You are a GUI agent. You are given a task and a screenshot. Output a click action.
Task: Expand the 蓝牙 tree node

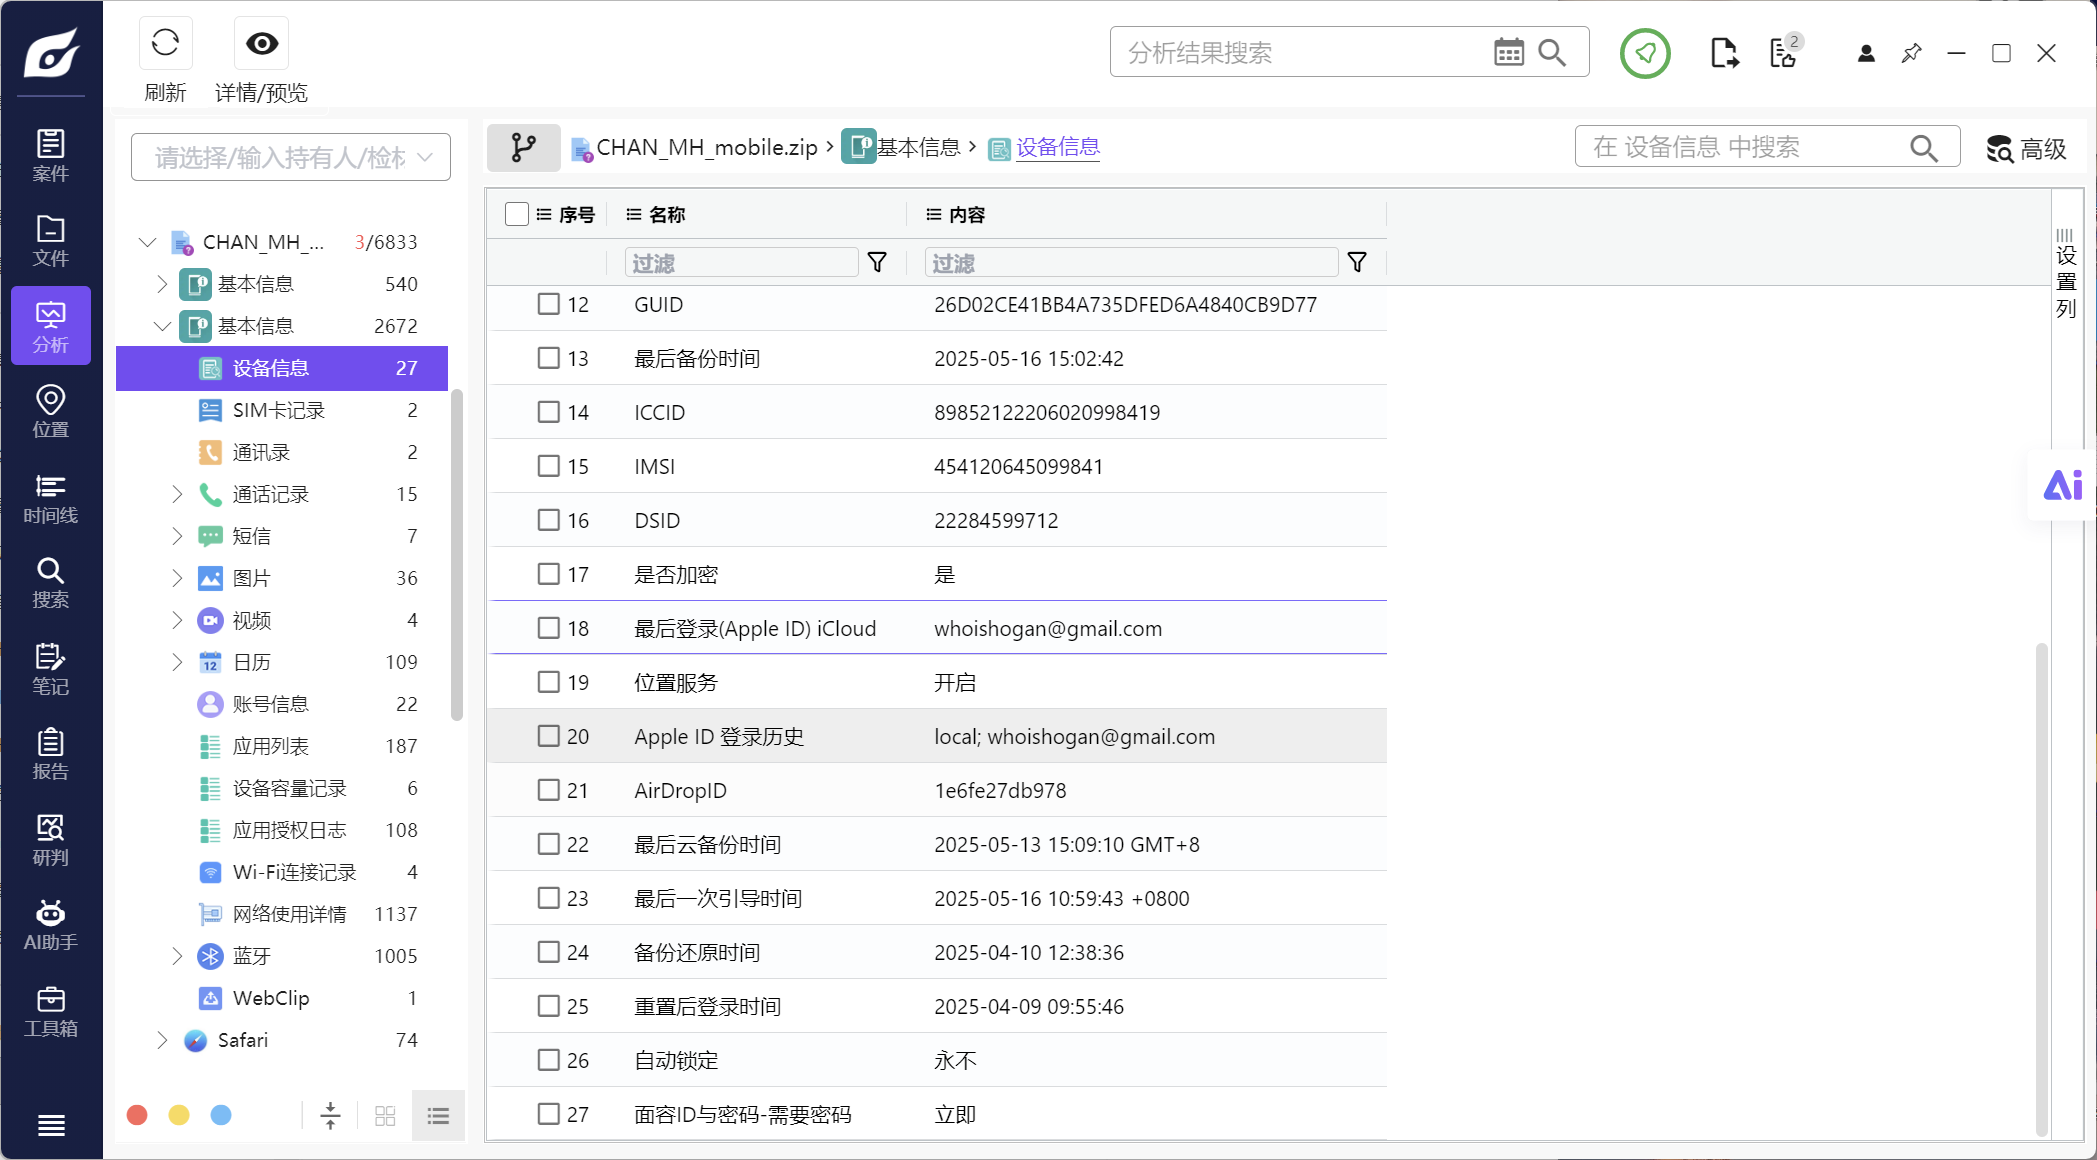(x=177, y=956)
